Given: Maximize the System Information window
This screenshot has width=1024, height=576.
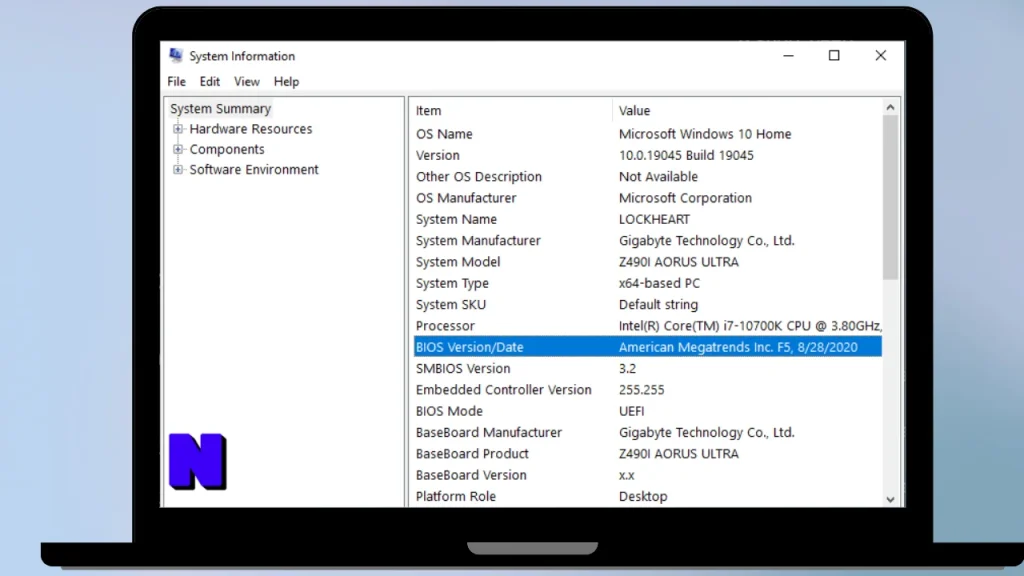Looking at the screenshot, I should [x=834, y=56].
